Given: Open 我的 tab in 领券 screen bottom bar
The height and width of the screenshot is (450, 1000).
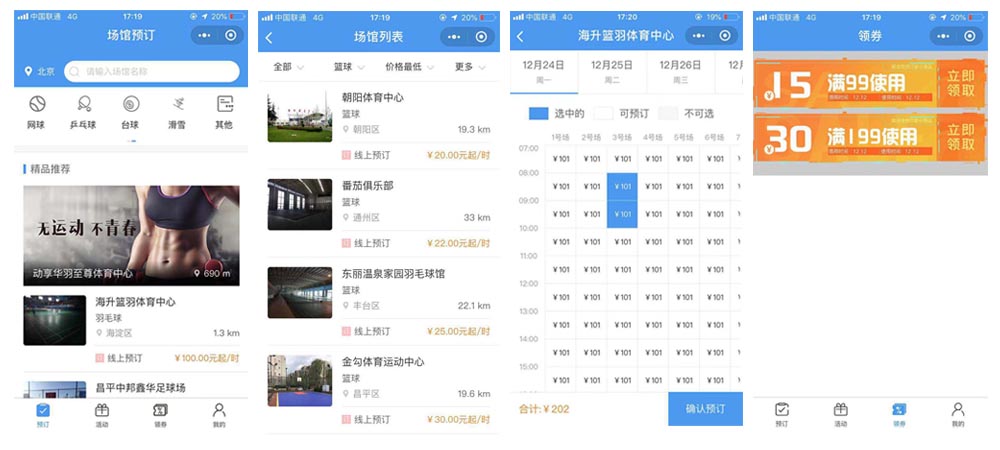Looking at the screenshot, I should tap(958, 415).
